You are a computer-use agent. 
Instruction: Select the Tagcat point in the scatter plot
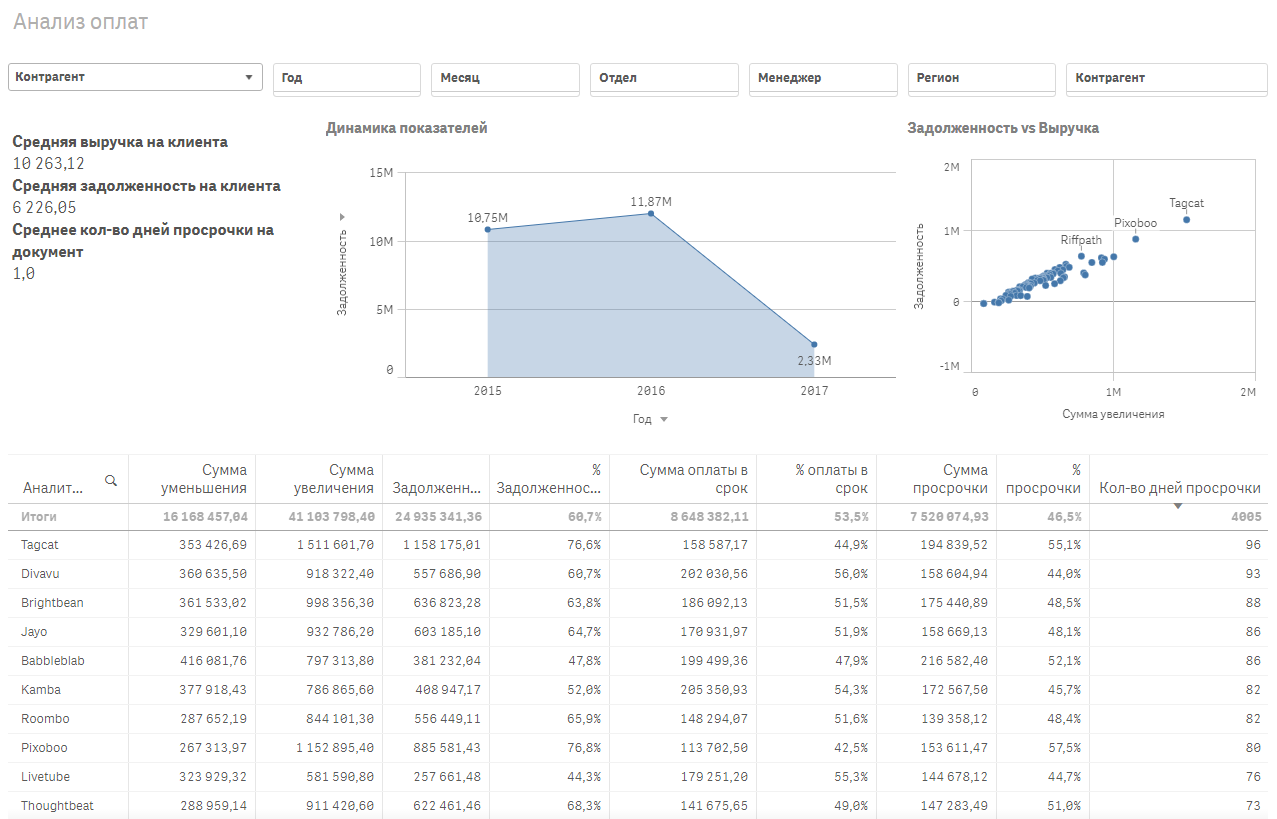tap(1186, 220)
